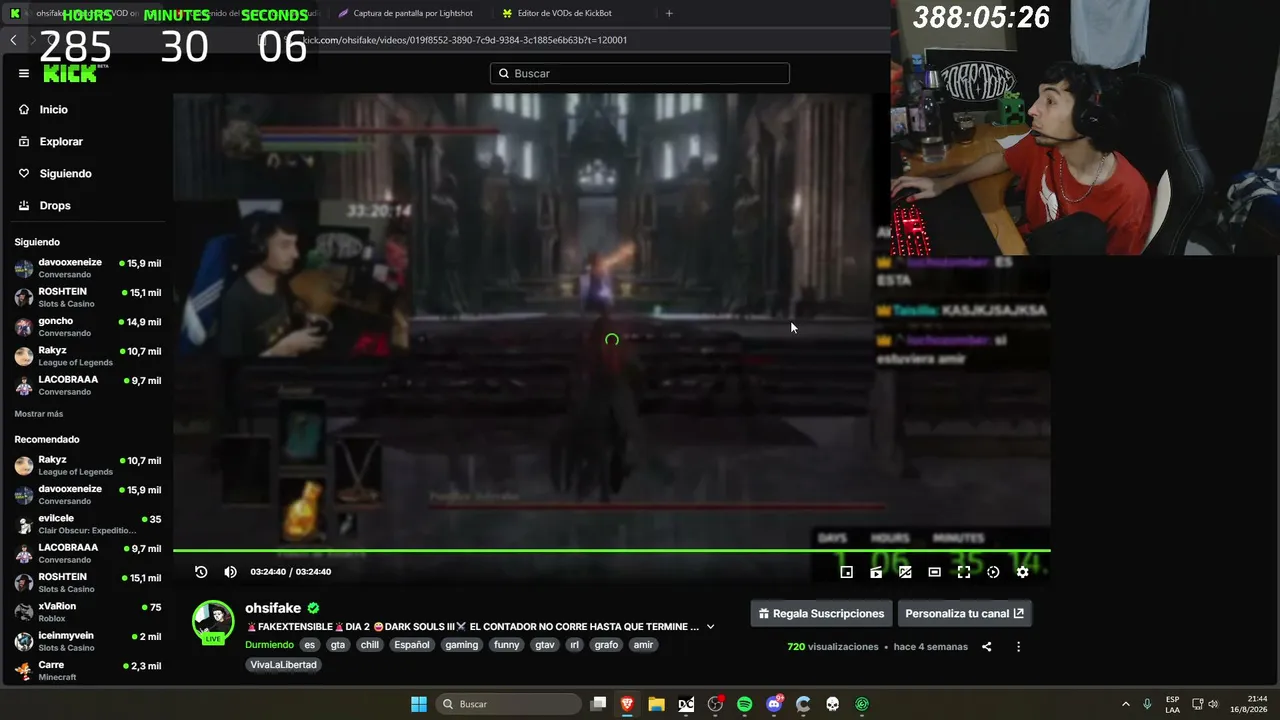This screenshot has width=1280, height=720.
Task: Click the Durmiendo category link
Action: click(269, 645)
